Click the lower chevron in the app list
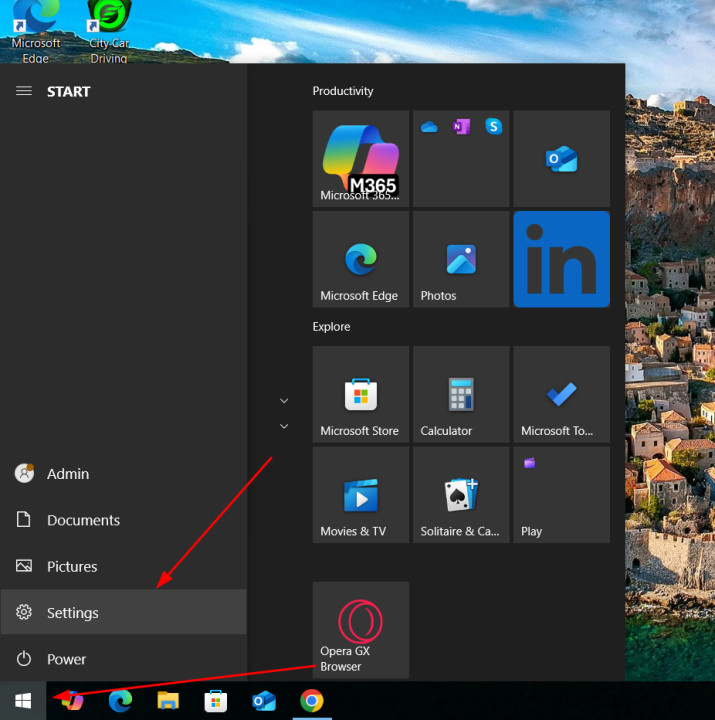715x720 pixels. (x=284, y=426)
